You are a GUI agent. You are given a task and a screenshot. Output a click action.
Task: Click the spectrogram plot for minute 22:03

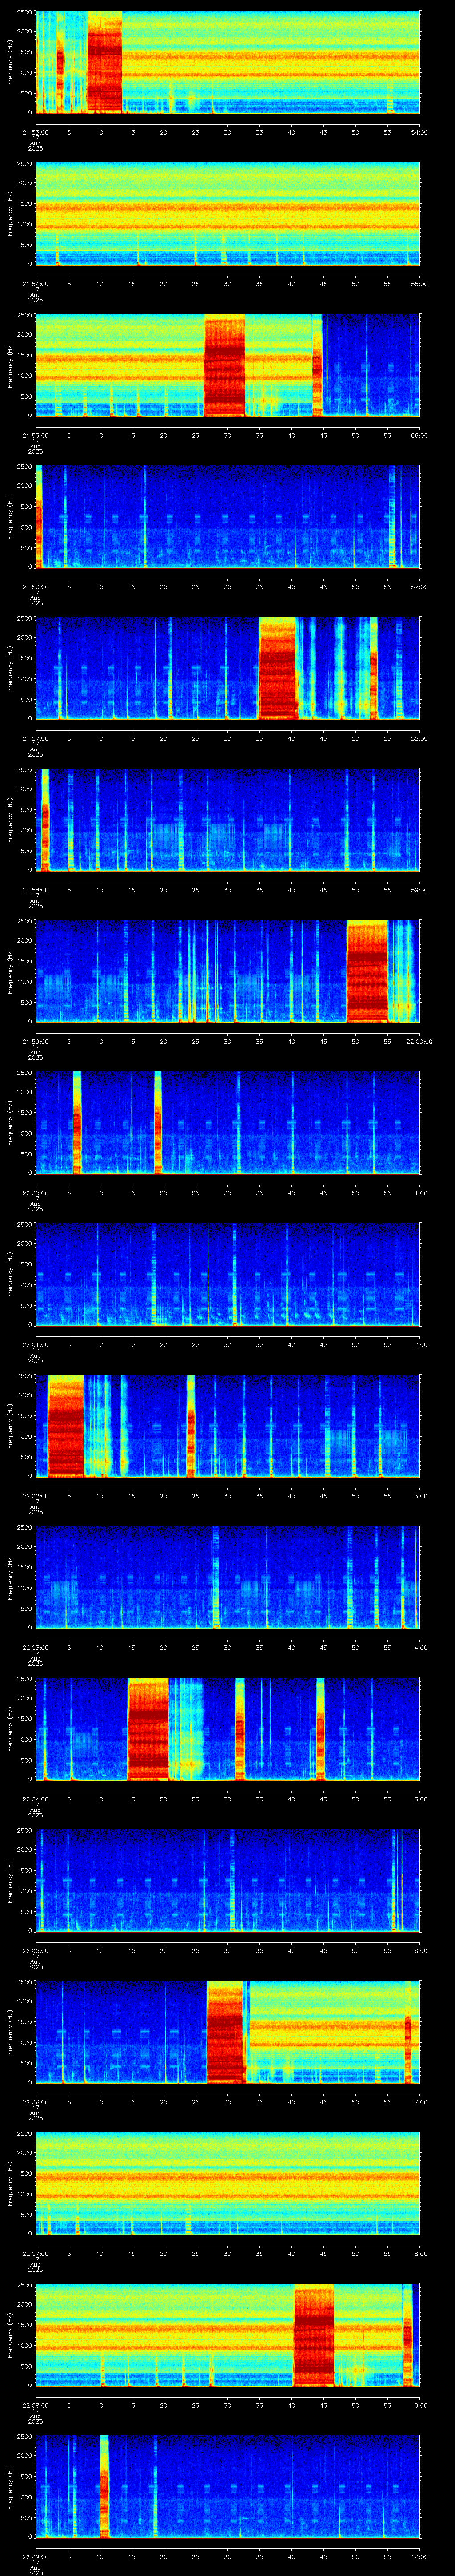pos(228,1577)
